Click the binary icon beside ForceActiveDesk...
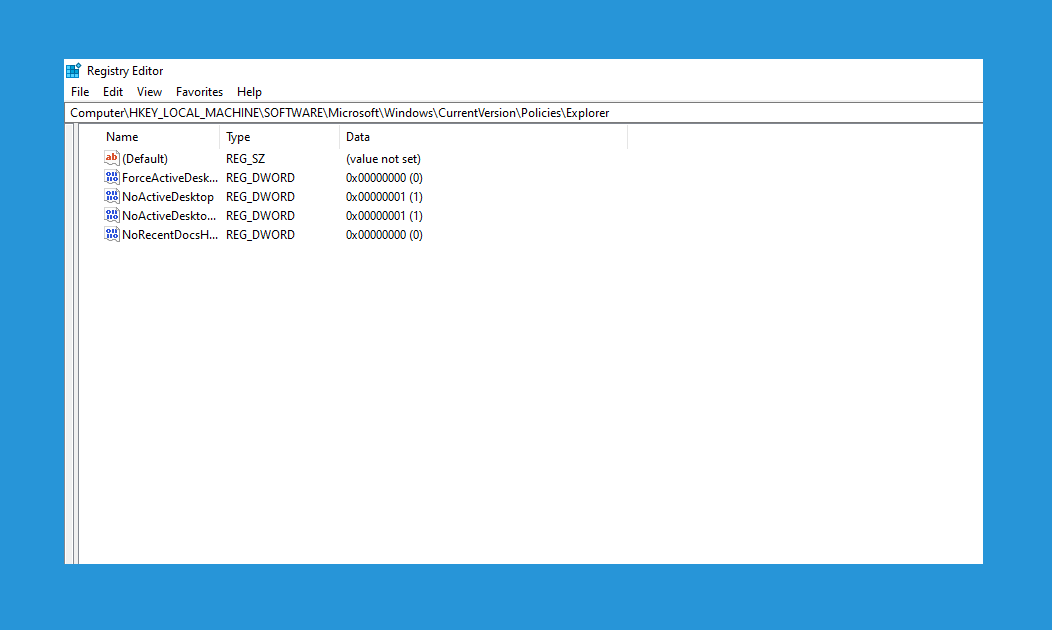 pyautogui.click(x=111, y=177)
